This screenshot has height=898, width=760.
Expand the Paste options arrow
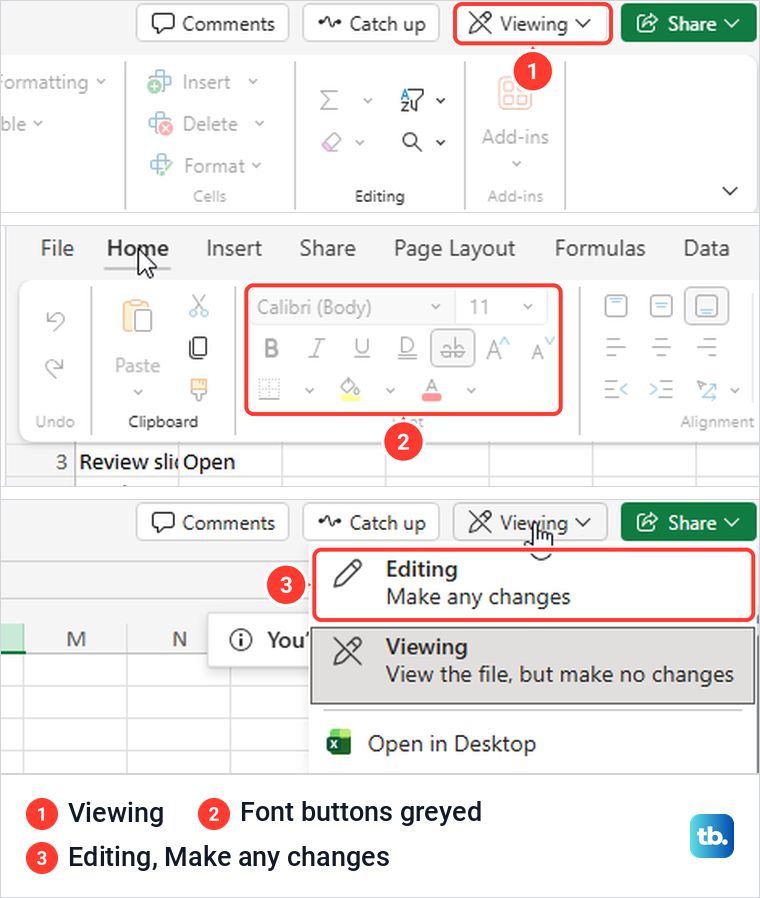point(137,392)
